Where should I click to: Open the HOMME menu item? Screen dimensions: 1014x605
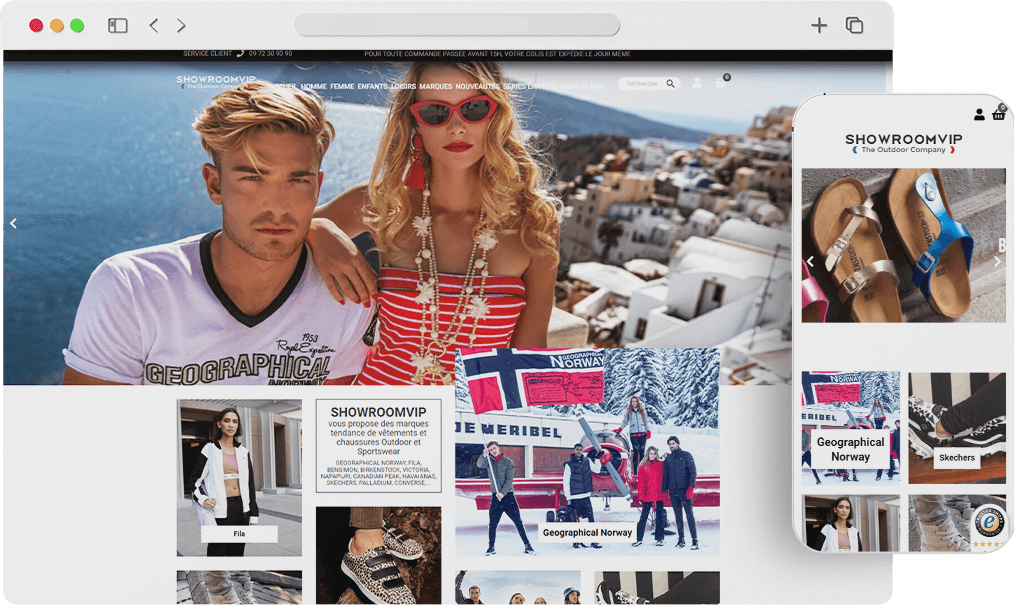313,87
